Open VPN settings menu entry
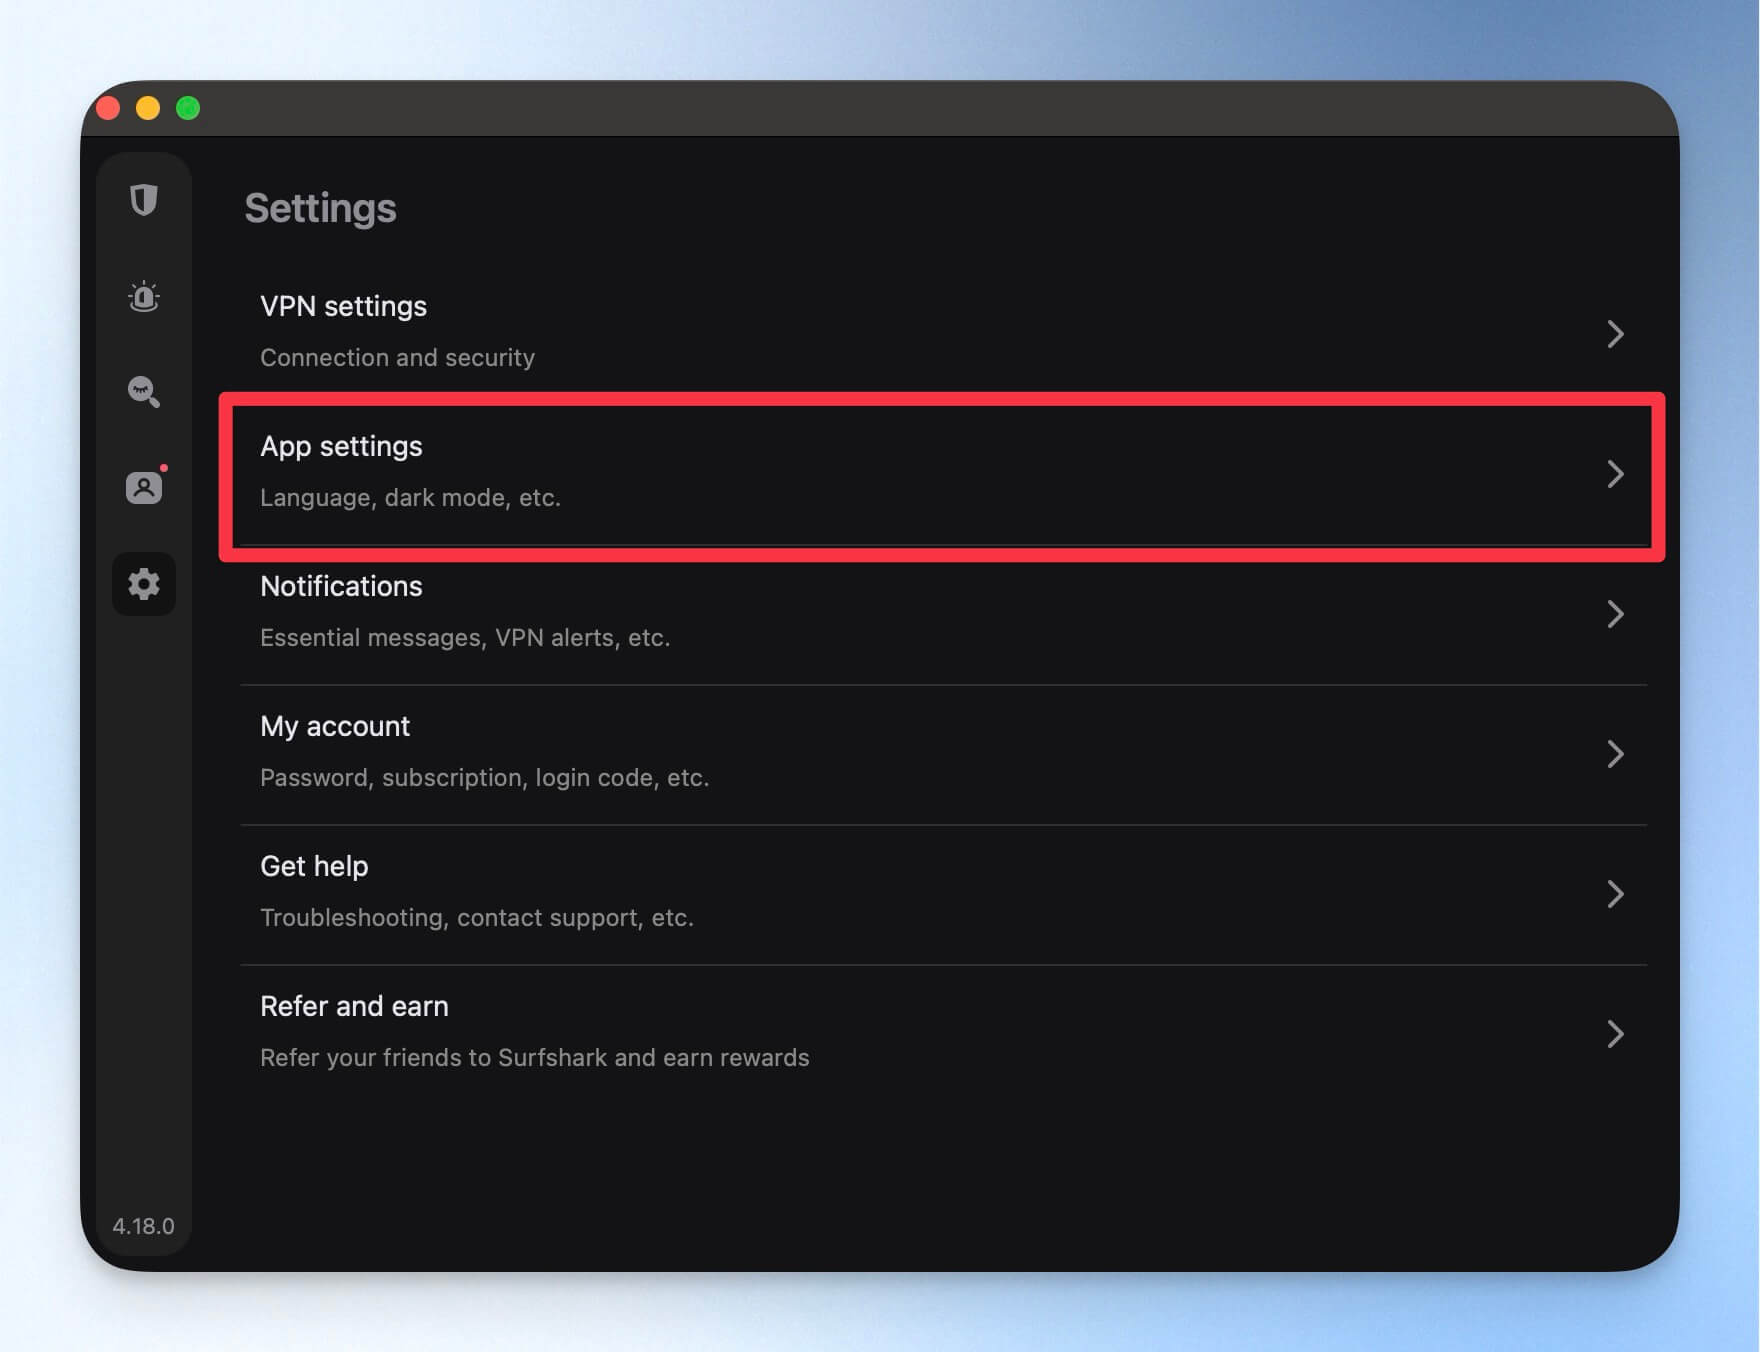The height and width of the screenshot is (1352, 1760). 943,334
